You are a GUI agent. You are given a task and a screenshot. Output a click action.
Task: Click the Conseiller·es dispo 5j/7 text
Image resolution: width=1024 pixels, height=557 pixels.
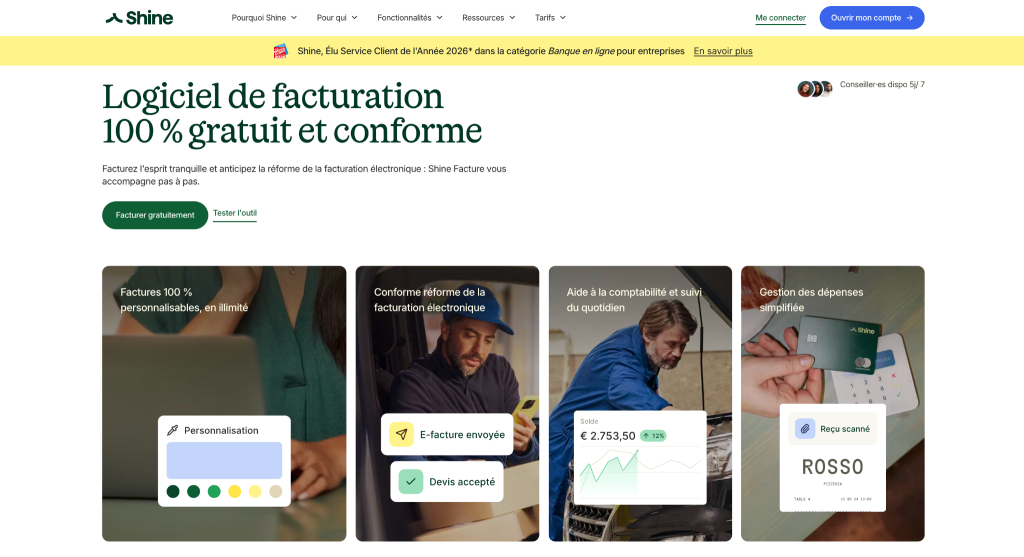point(882,84)
